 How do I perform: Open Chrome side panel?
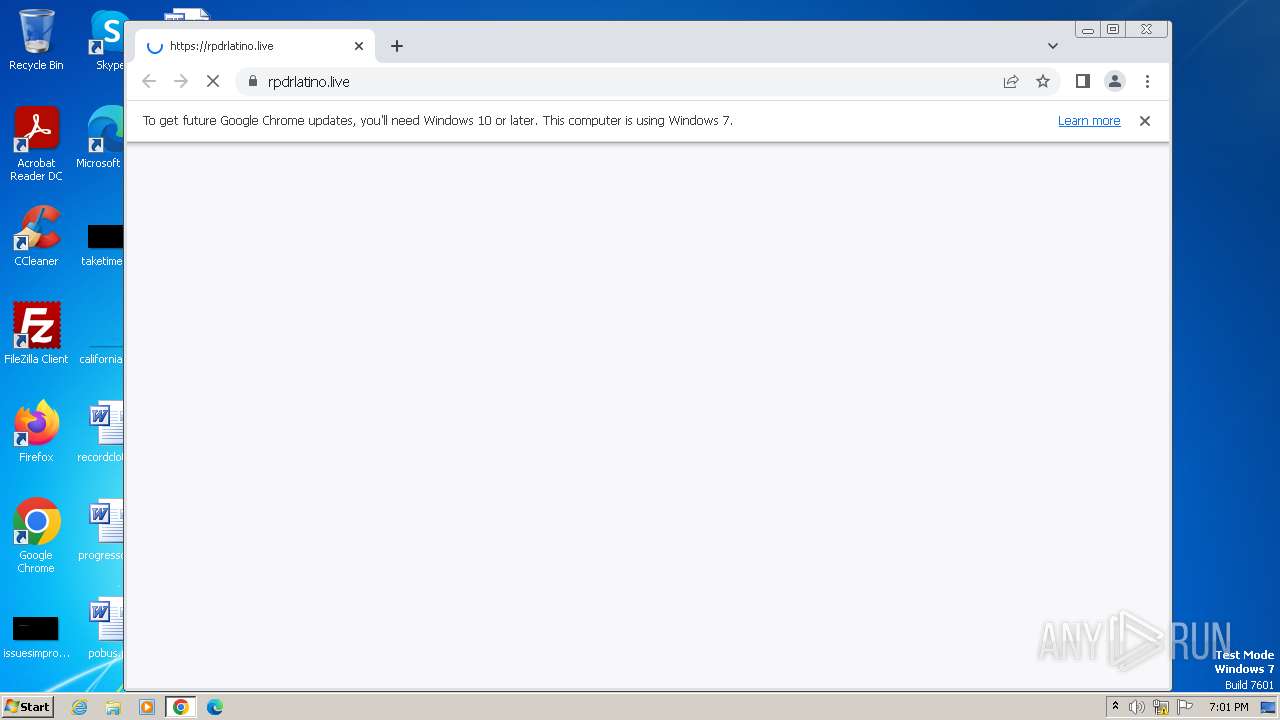click(1083, 82)
